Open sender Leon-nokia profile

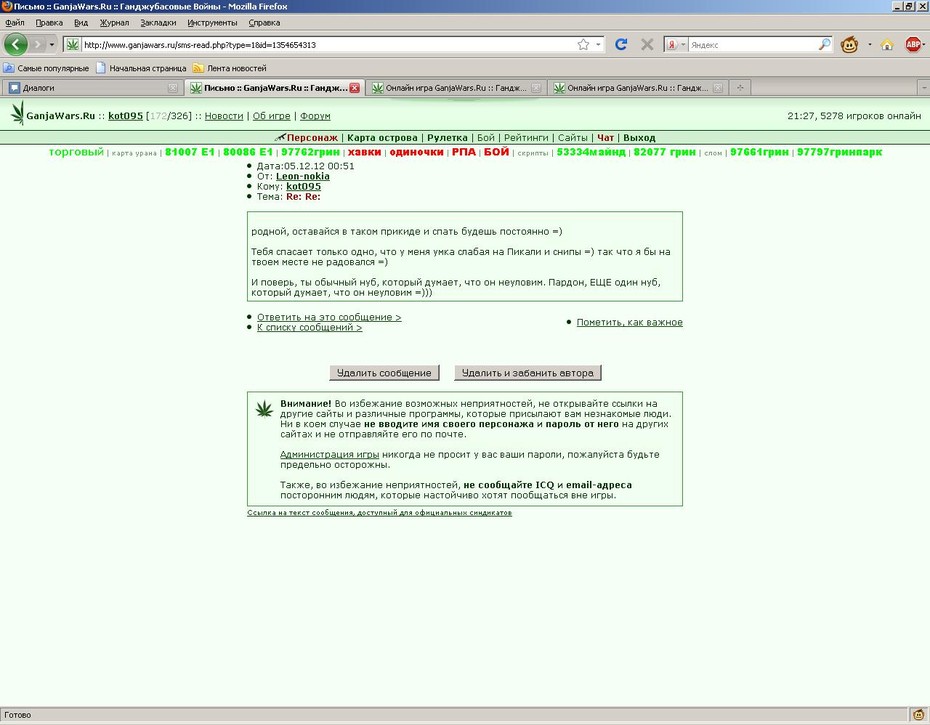[302, 176]
